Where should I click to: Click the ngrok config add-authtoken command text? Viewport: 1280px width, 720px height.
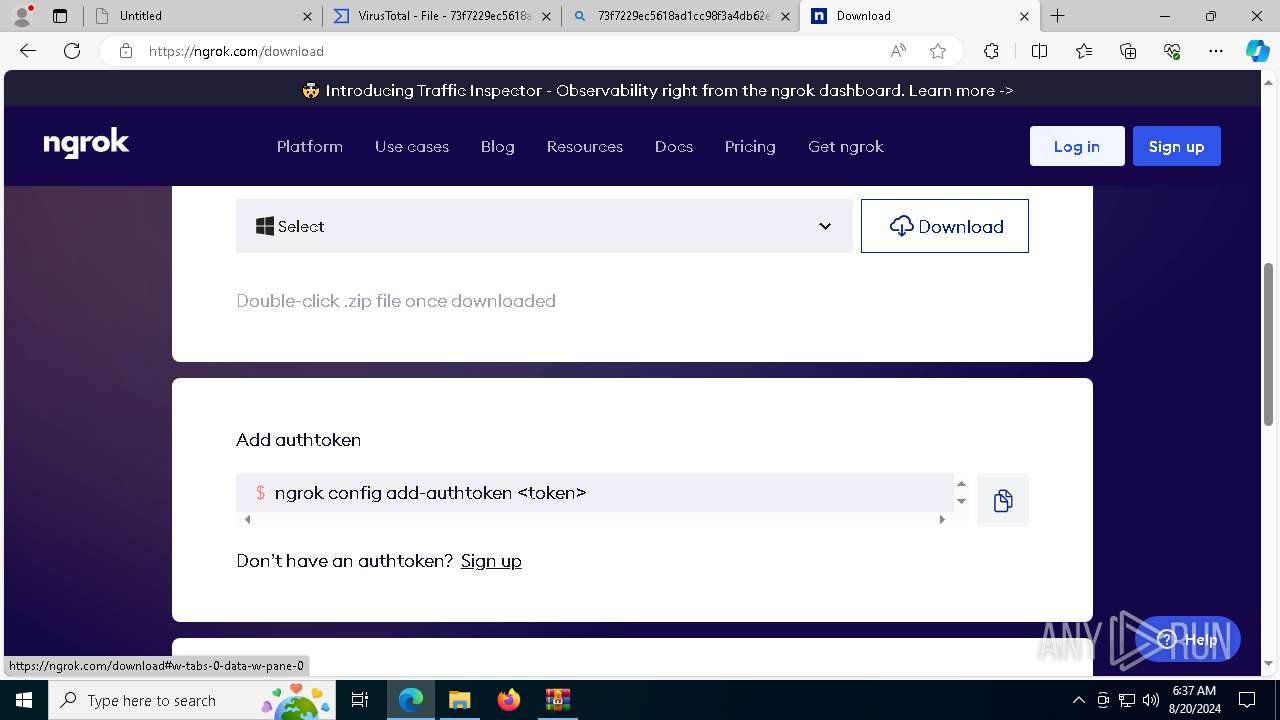point(430,492)
